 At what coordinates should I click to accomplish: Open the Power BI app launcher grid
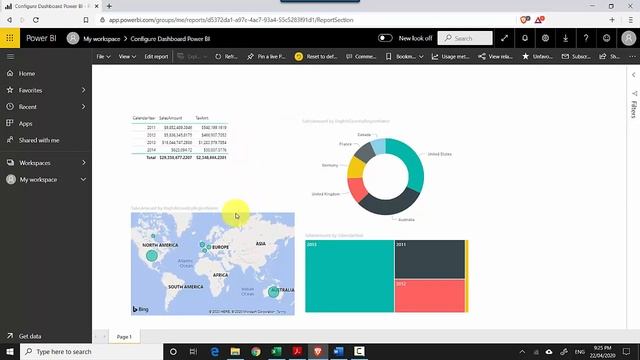point(10,38)
